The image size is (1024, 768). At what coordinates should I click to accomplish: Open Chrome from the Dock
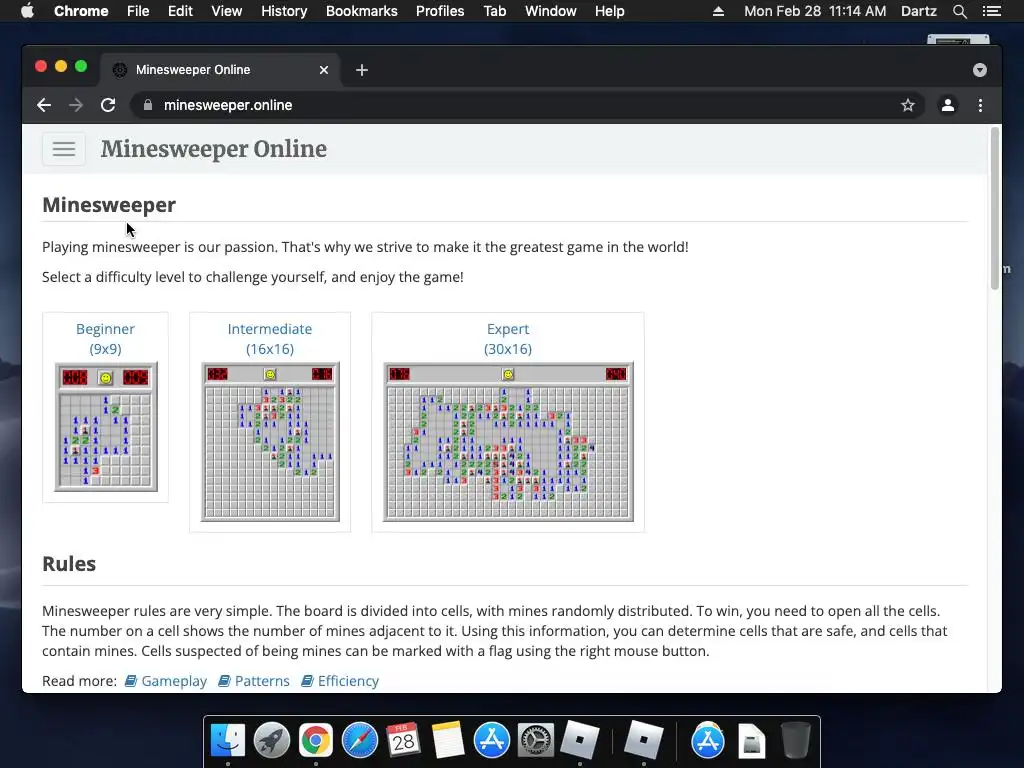316,741
